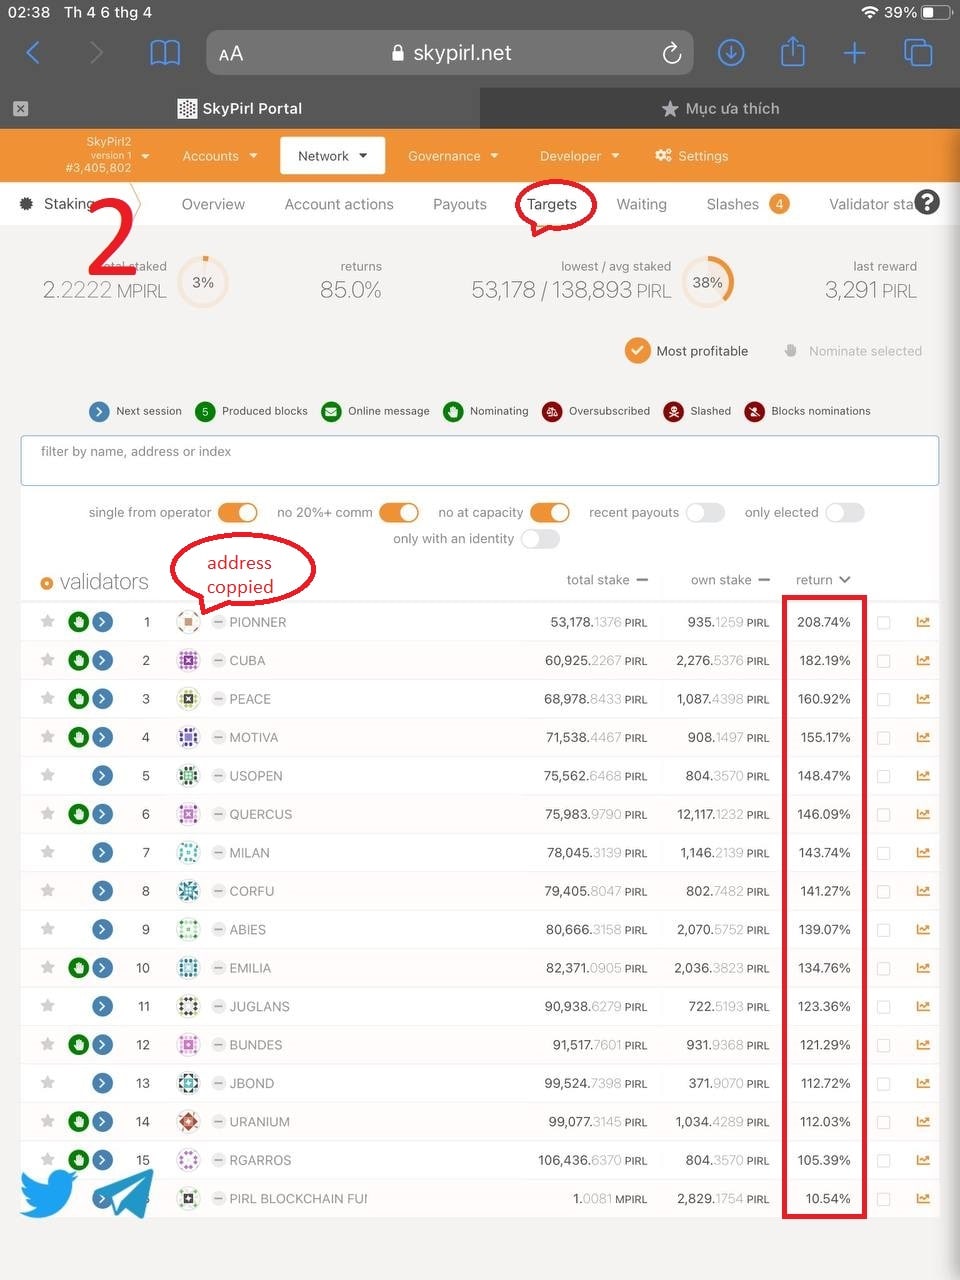The image size is (960, 1280).
Task: Select the MOTIVA validator checkbox
Action: click(883, 738)
